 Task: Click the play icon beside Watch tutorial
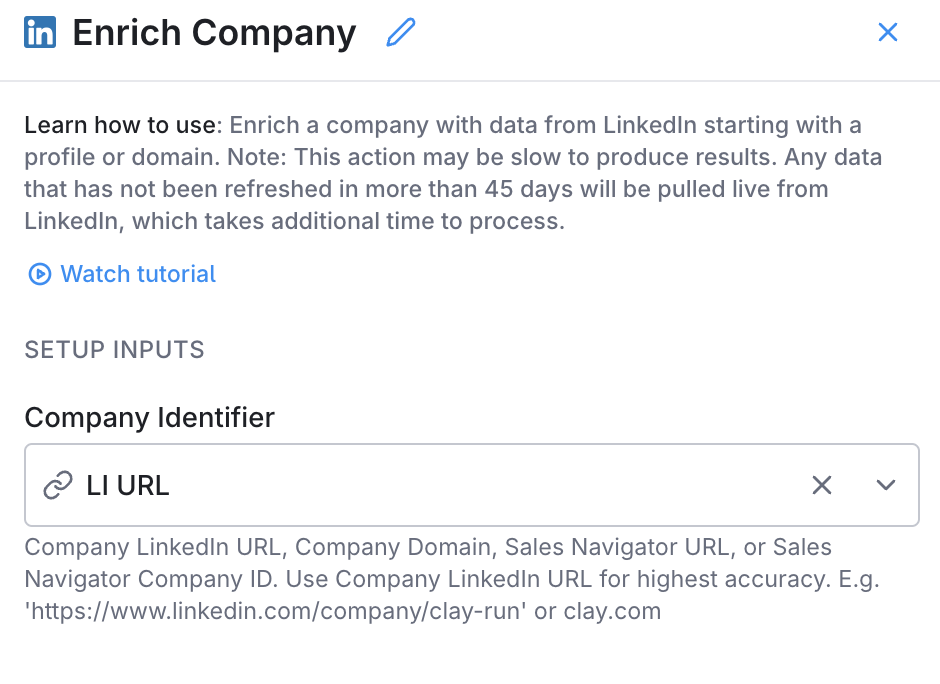coord(39,274)
